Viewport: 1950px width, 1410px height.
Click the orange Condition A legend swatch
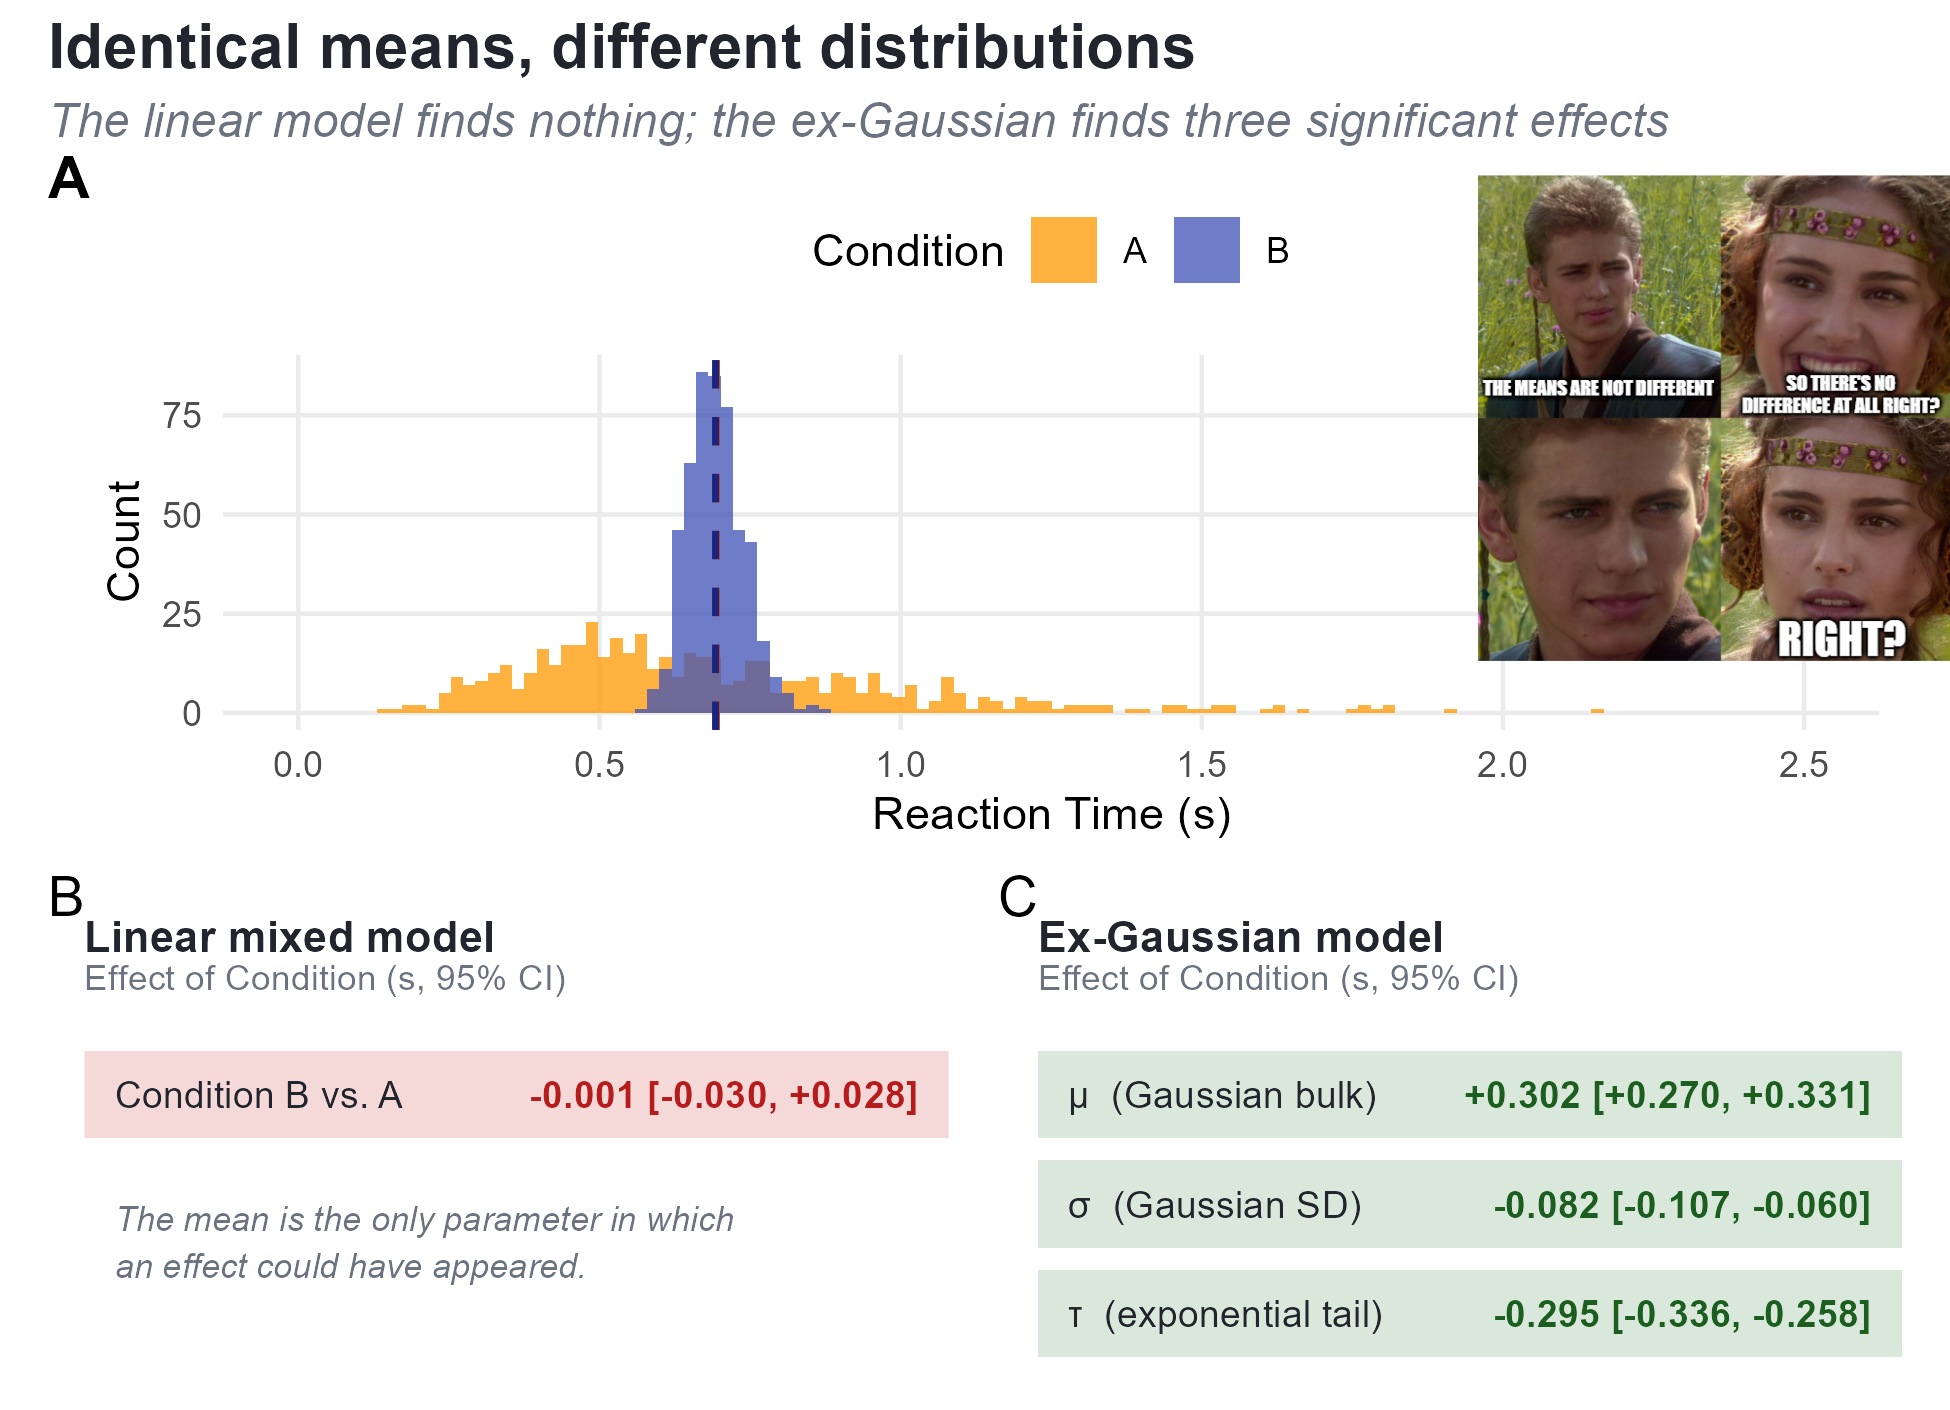pos(1063,250)
